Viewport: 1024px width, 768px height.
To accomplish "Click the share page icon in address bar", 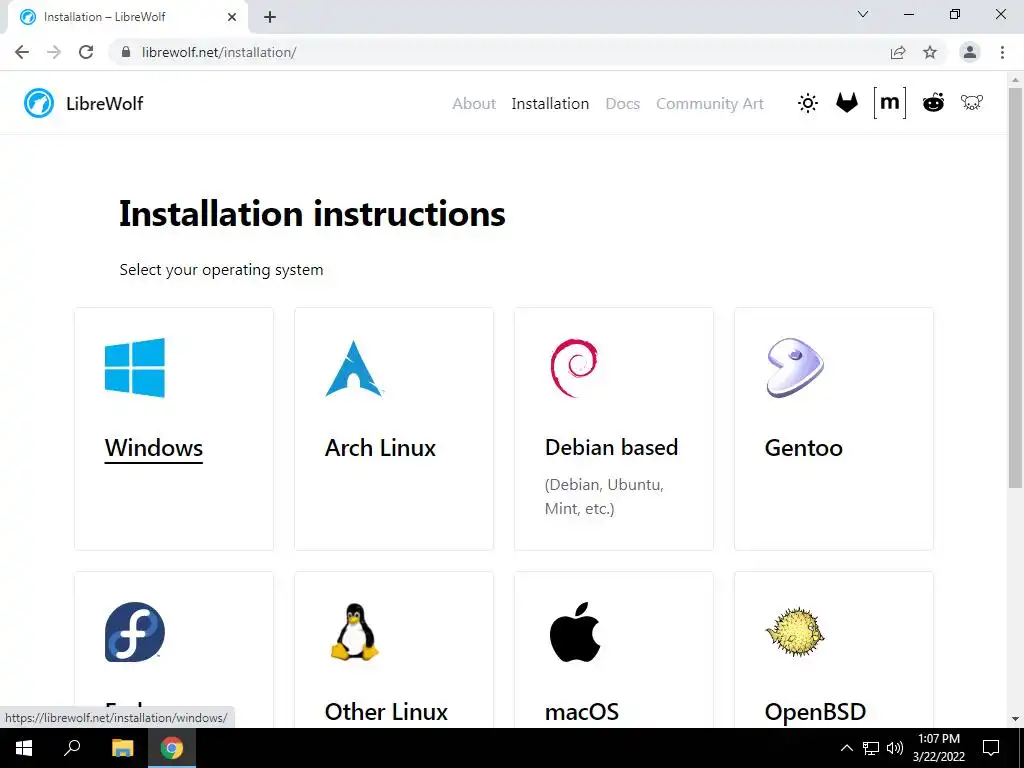I will tap(898, 52).
